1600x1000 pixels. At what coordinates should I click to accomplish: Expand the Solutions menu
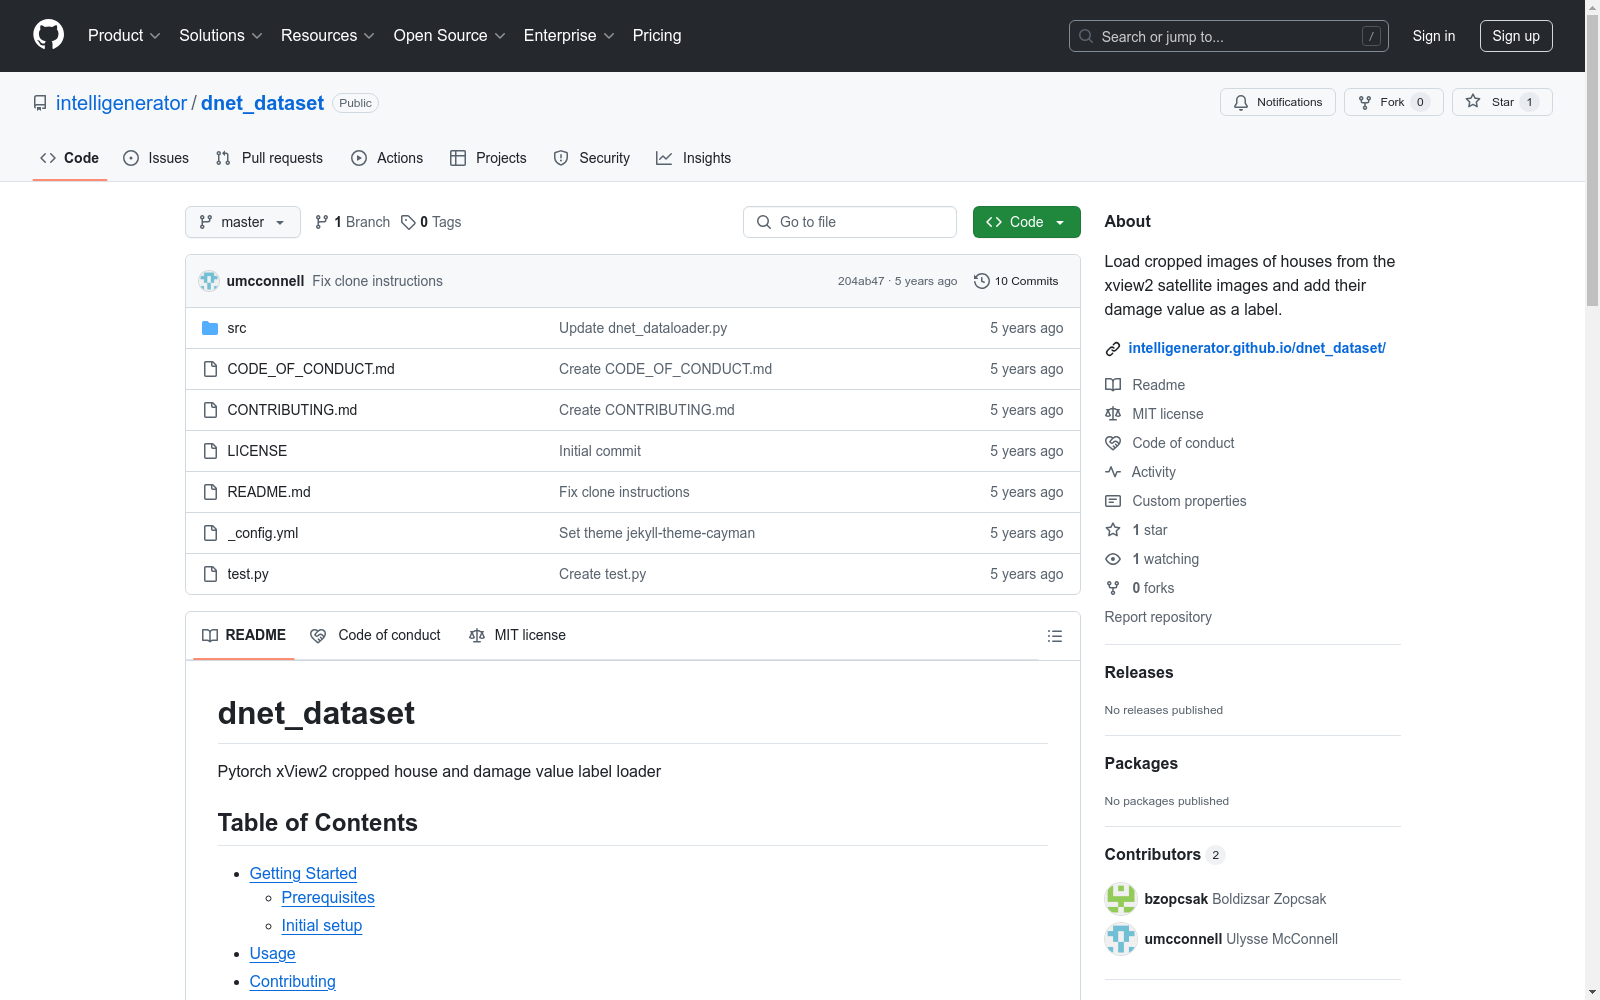220,35
